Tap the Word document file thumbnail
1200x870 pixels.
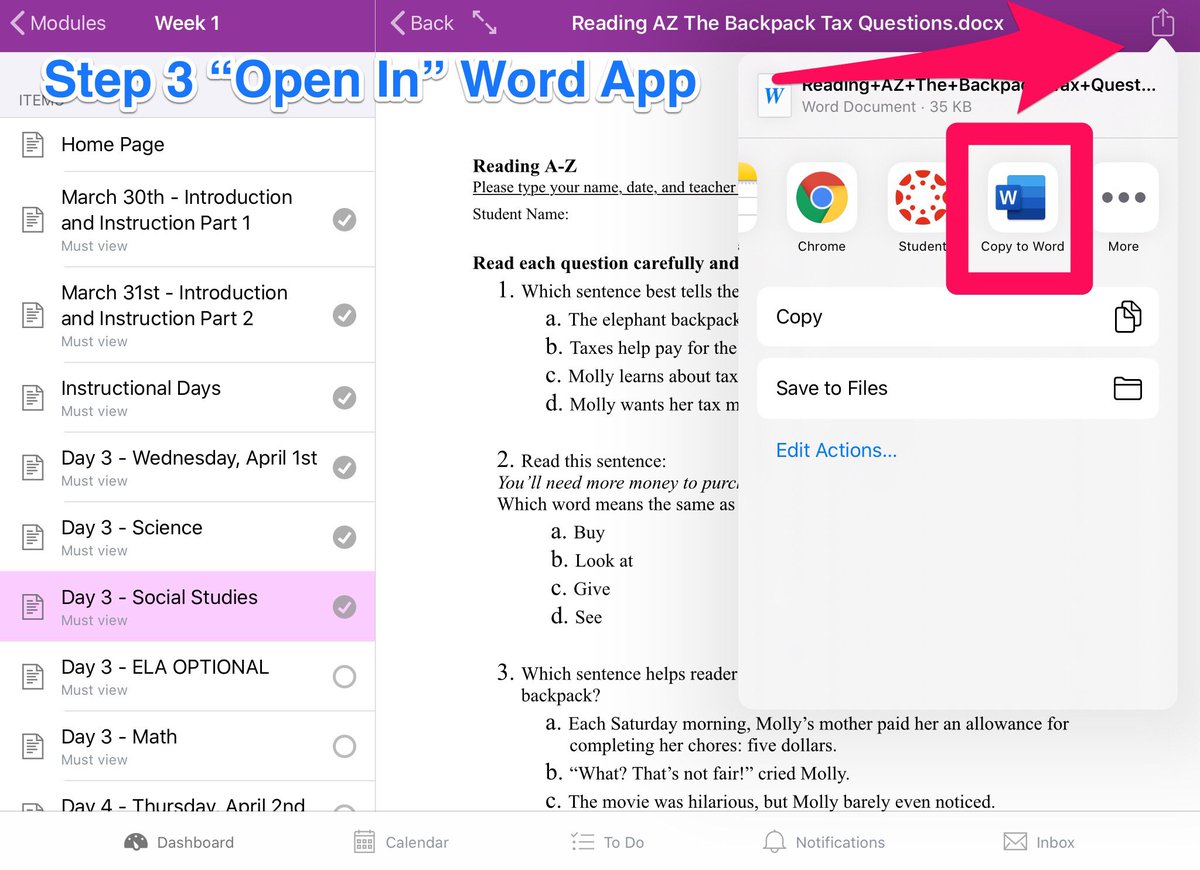point(774,96)
